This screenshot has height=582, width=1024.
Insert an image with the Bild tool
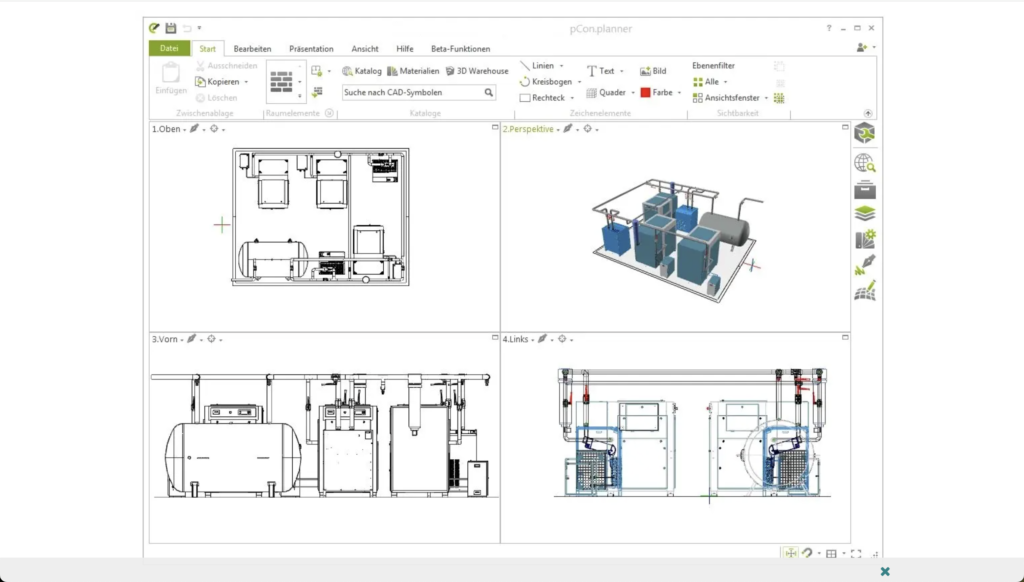pos(653,71)
